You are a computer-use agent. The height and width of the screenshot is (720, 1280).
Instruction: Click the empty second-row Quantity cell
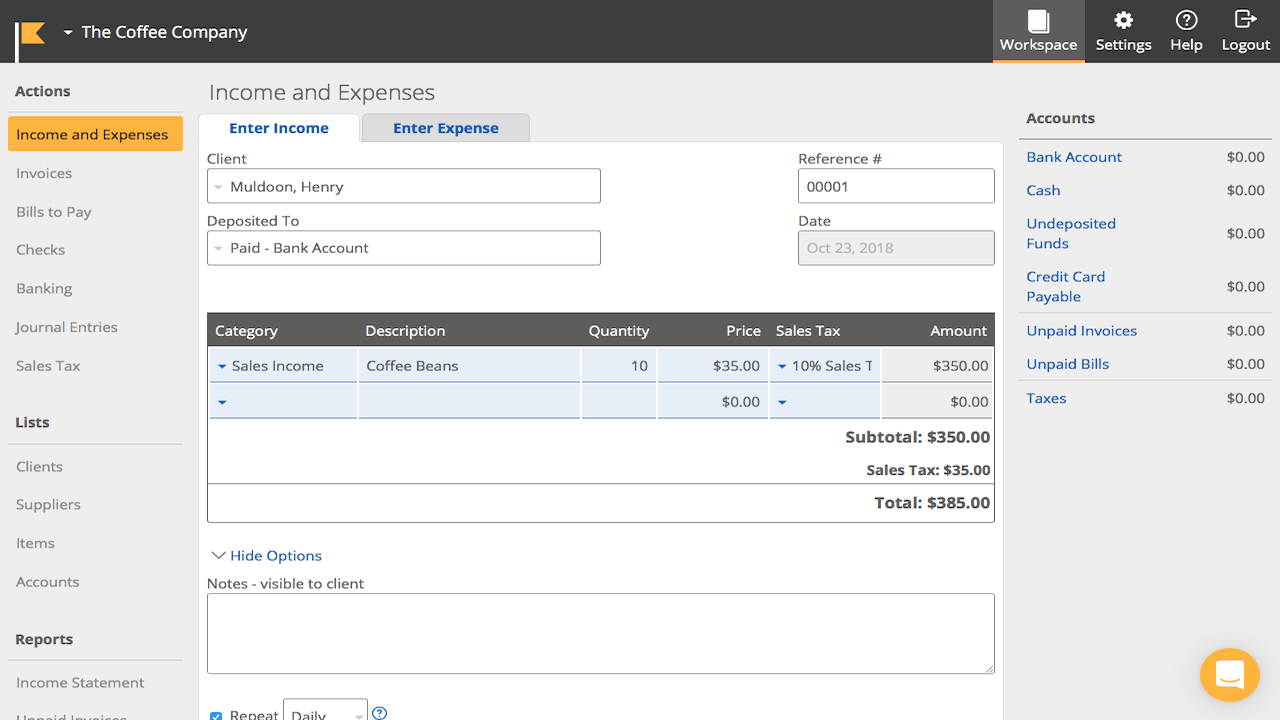coord(619,402)
